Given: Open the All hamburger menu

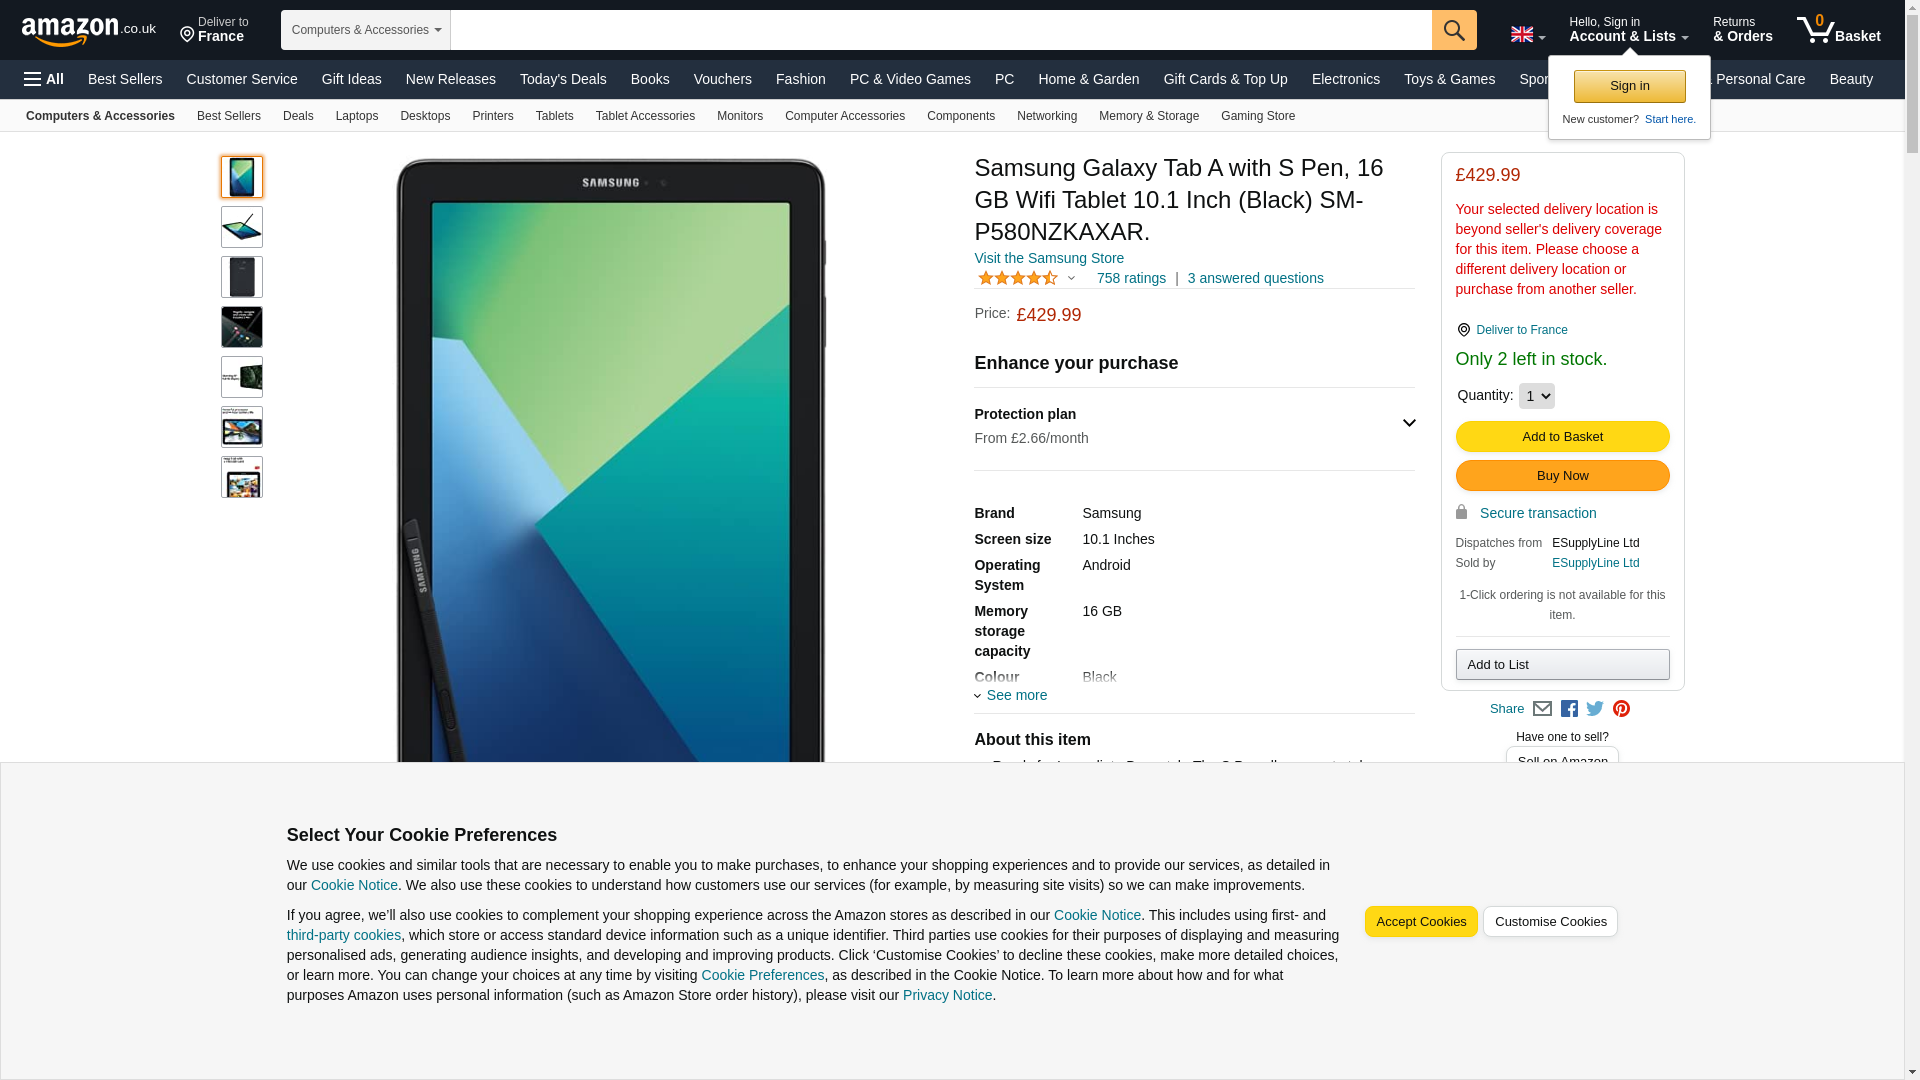Looking at the screenshot, I should 44,79.
